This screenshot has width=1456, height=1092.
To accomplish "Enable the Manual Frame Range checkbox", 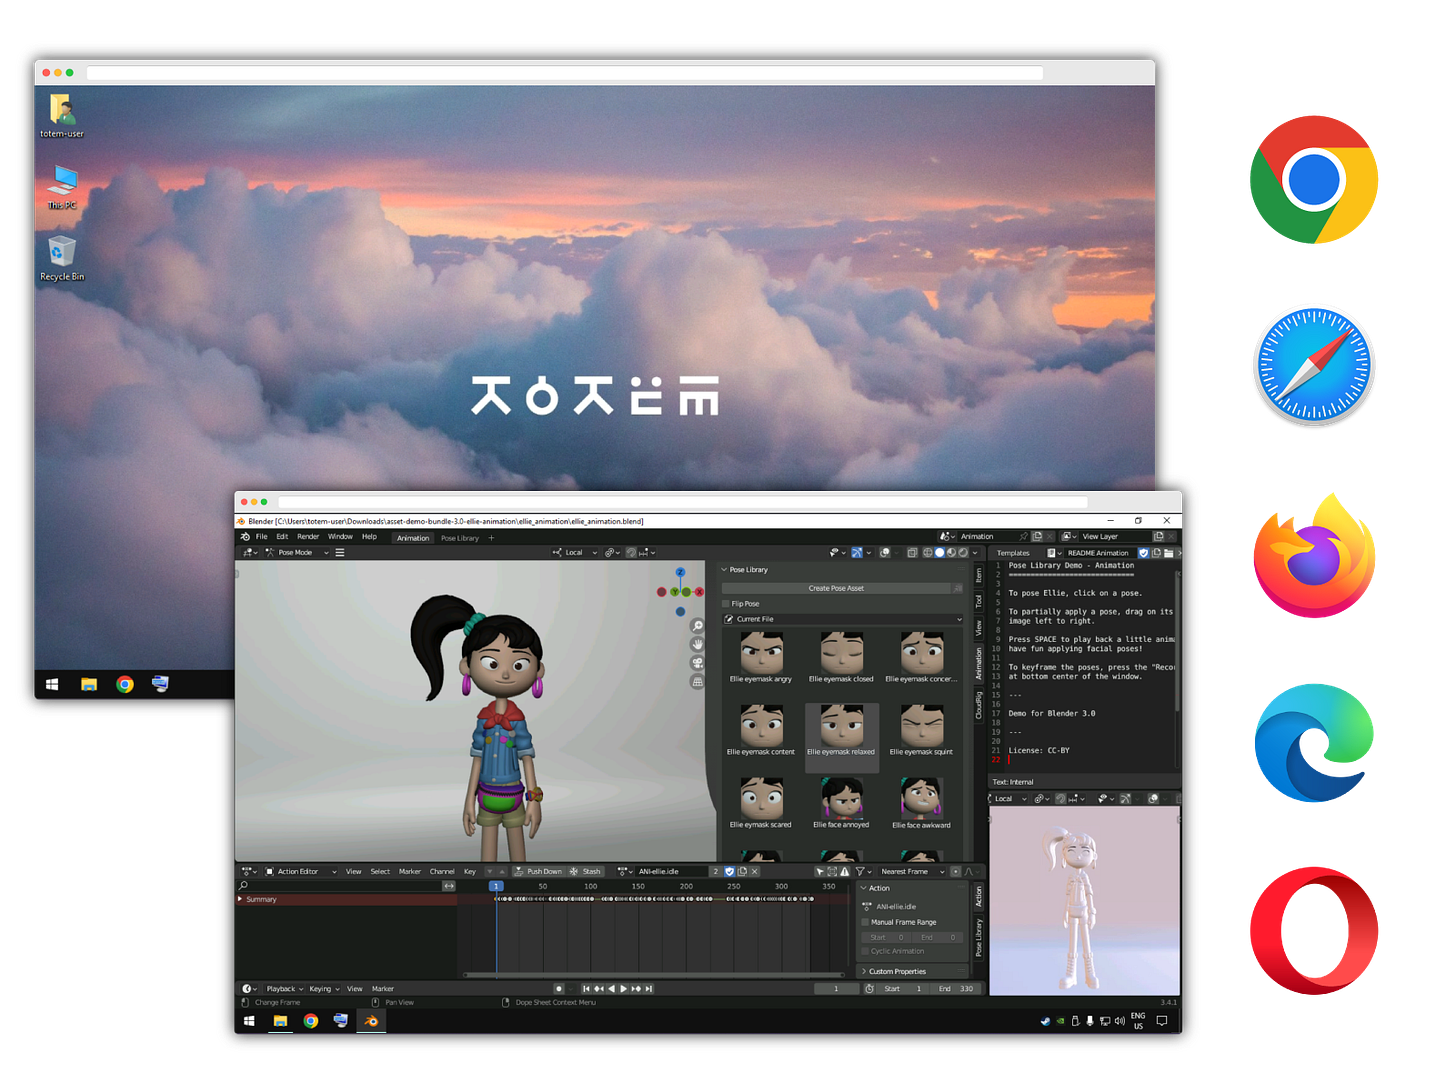I will (x=865, y=922).
